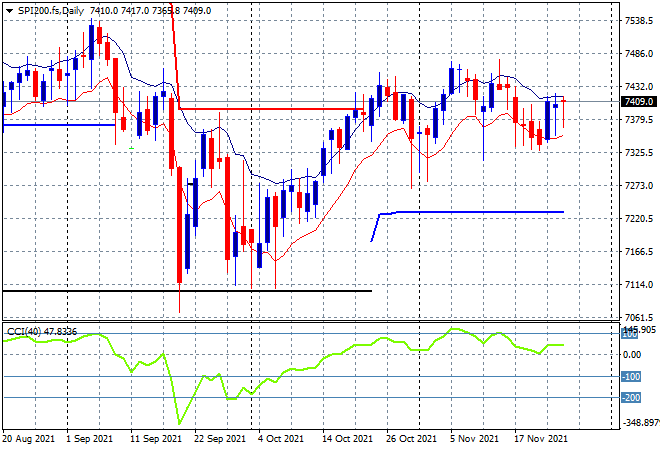Click the 7325.5 price axis label

639,152
